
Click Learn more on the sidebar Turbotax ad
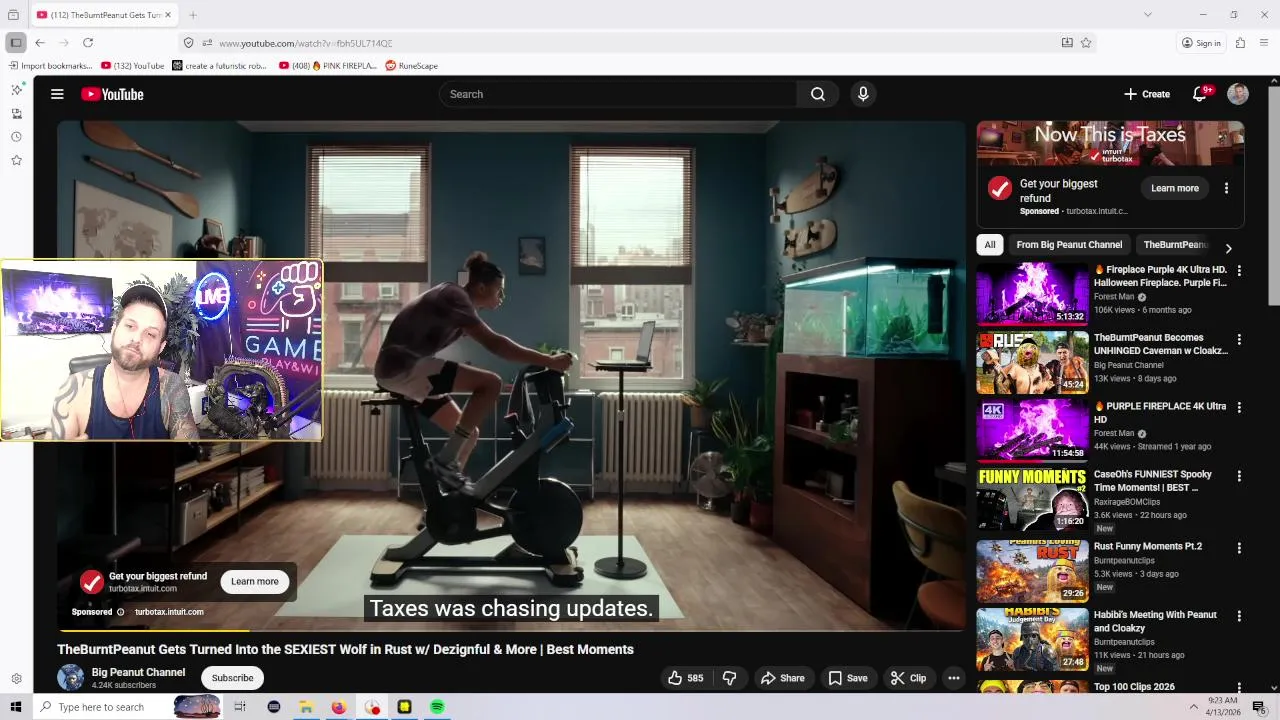click(1175, 188)
